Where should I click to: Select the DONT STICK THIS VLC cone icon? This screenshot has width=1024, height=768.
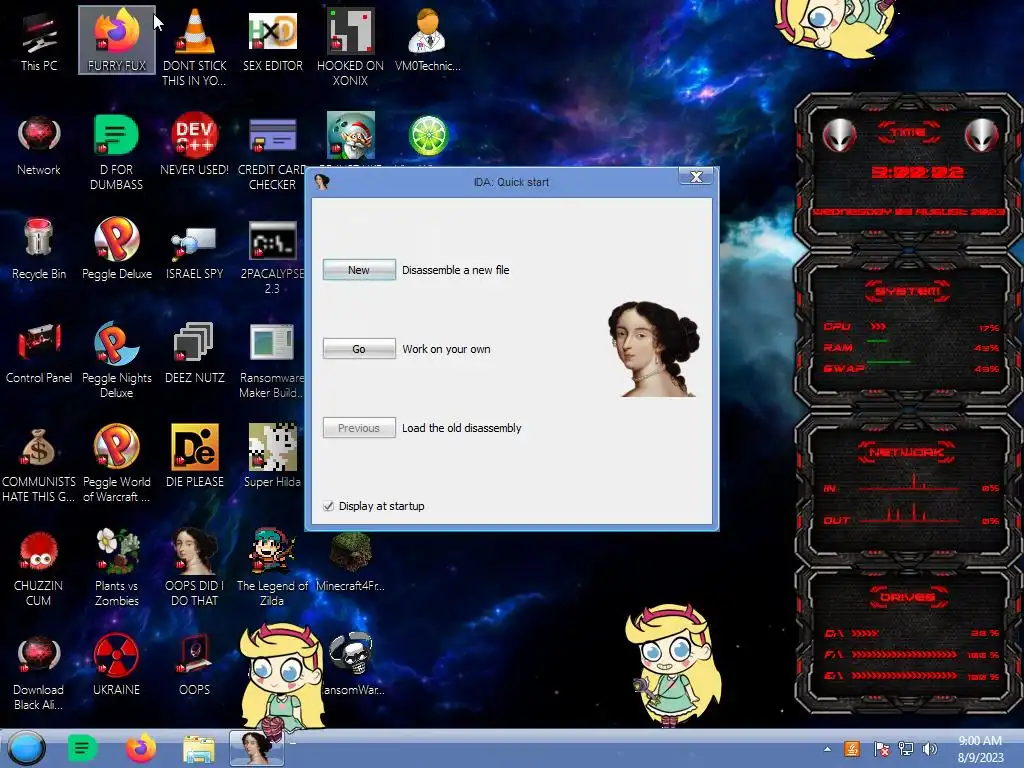click(x=195, y=47)
